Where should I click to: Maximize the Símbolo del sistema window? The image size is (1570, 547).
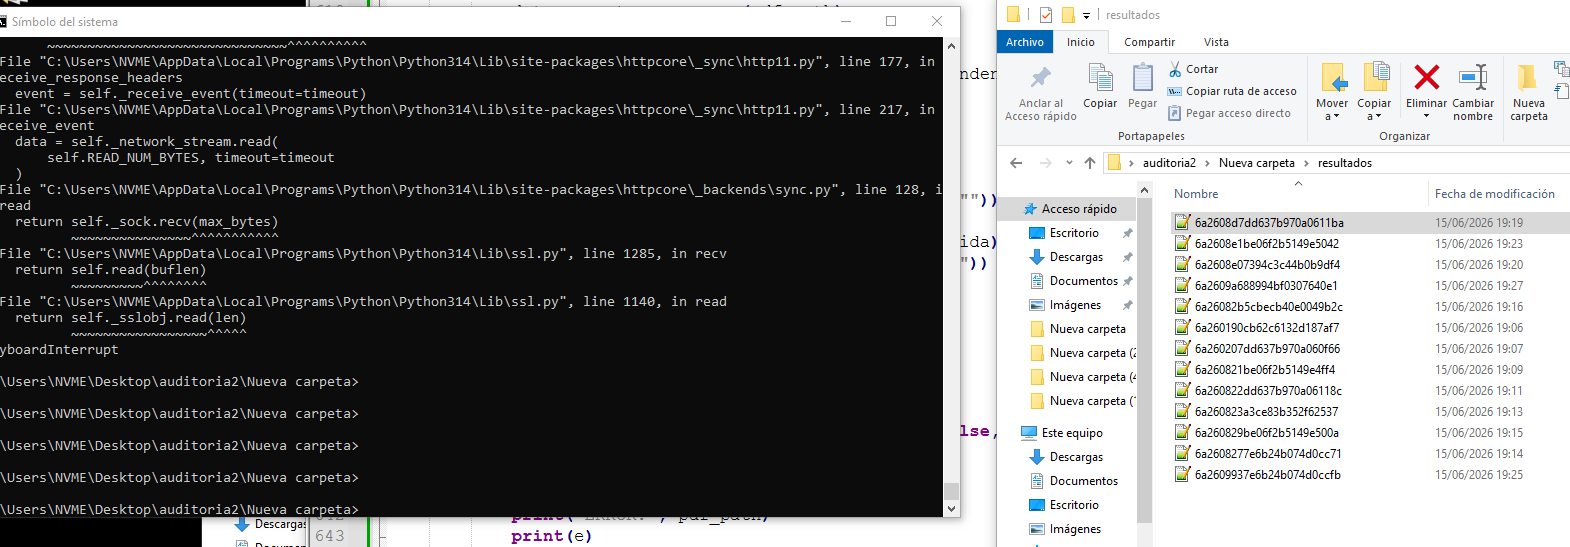tap(891, 21)
